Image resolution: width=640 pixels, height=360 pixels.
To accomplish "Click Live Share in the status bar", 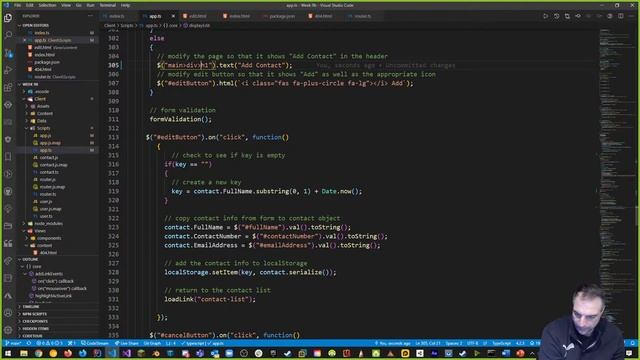I will (127, 343).
